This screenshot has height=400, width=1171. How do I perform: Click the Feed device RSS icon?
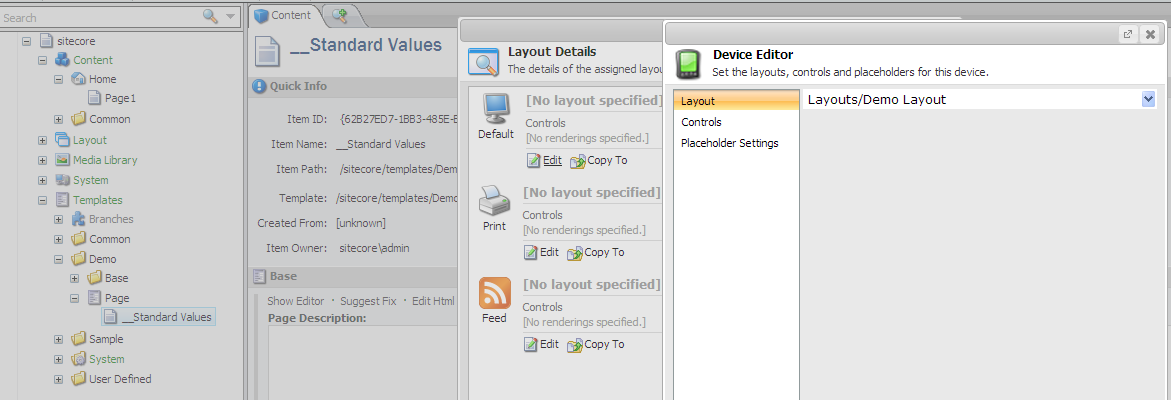tap(494, 293)
